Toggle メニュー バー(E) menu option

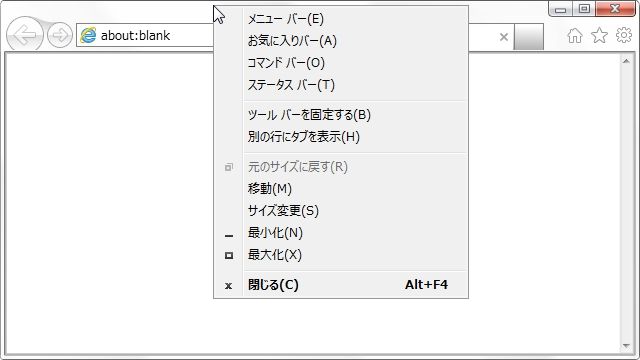pyautogui.click(x=341, y=19)
